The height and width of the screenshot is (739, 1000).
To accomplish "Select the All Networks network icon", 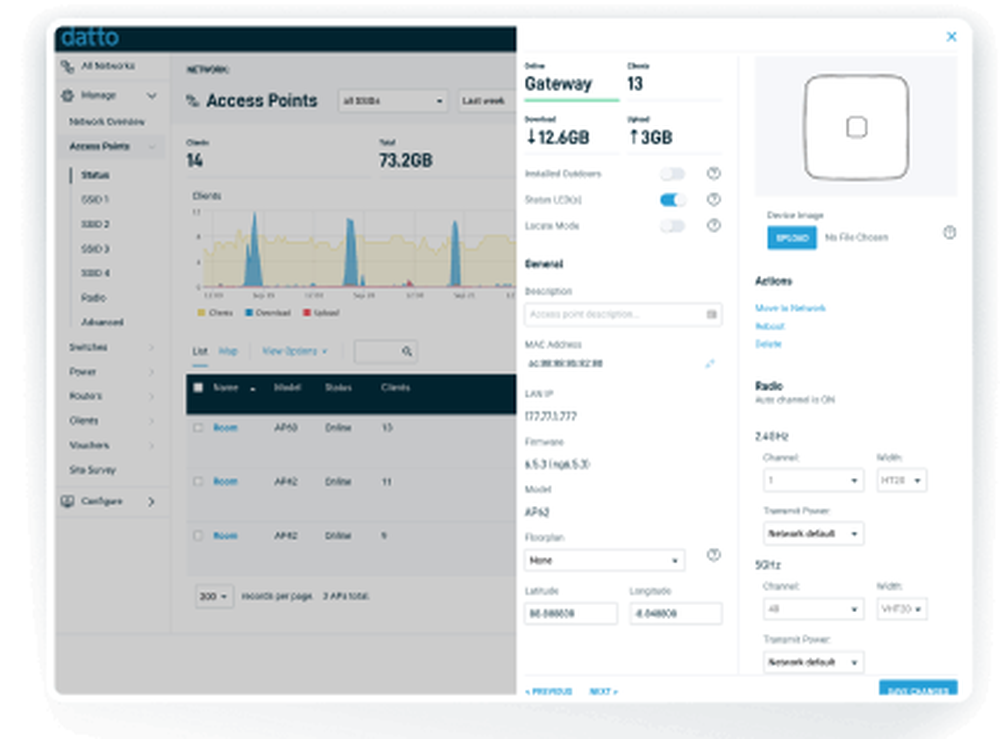I will tap(67, 66).
